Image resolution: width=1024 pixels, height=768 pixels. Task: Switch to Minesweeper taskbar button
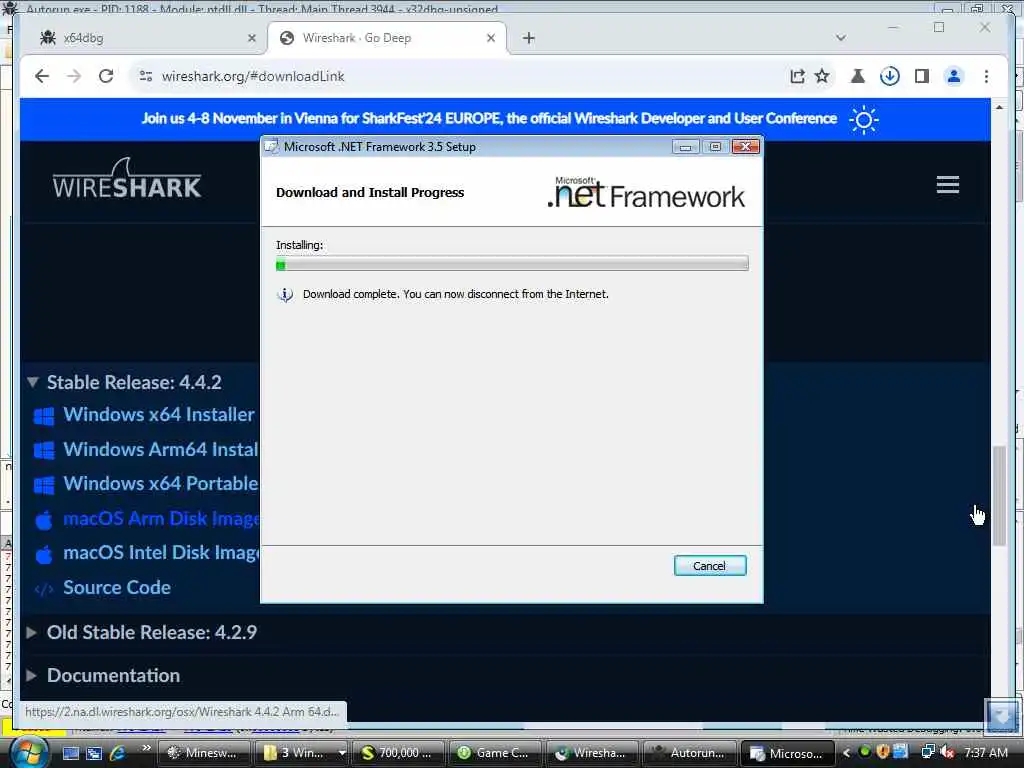click(204, 753)
